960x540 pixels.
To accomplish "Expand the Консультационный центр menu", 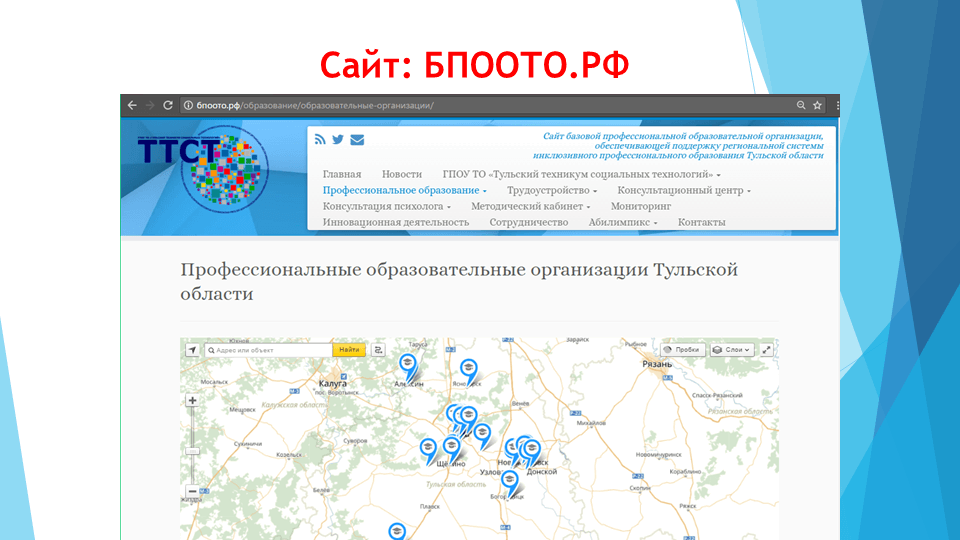I will pos(684,190).
